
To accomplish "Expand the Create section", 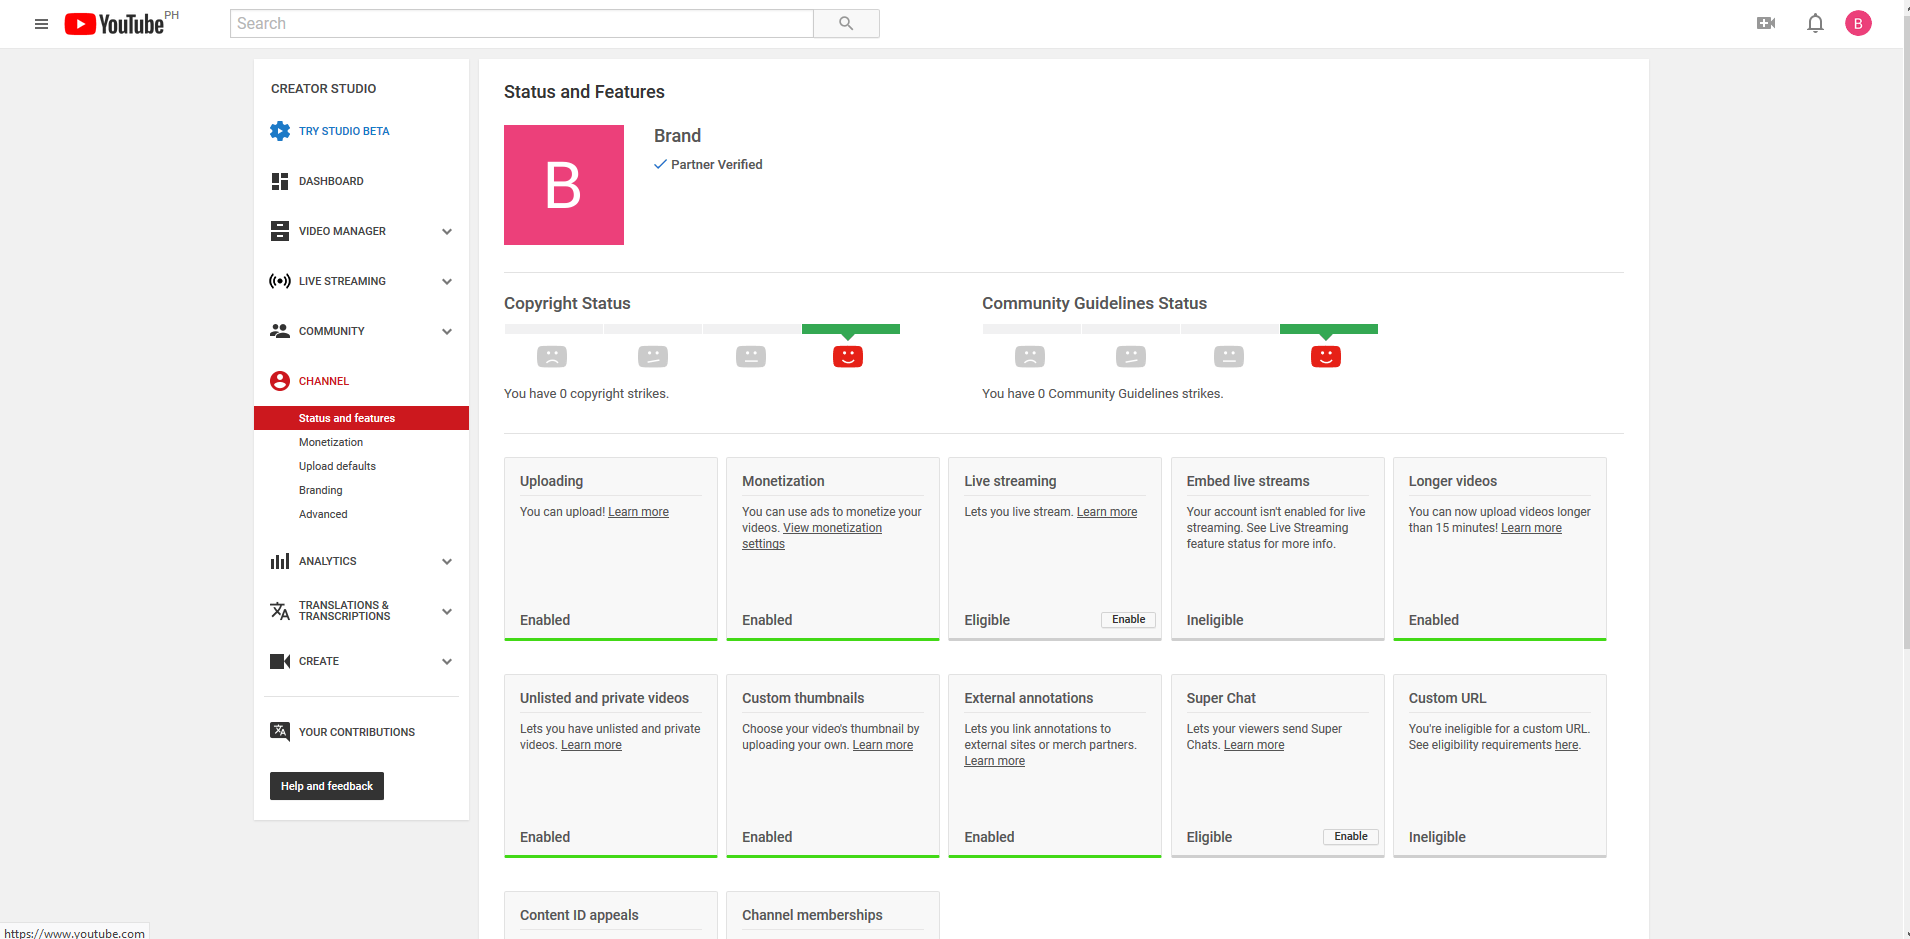I will coord(447,661).
